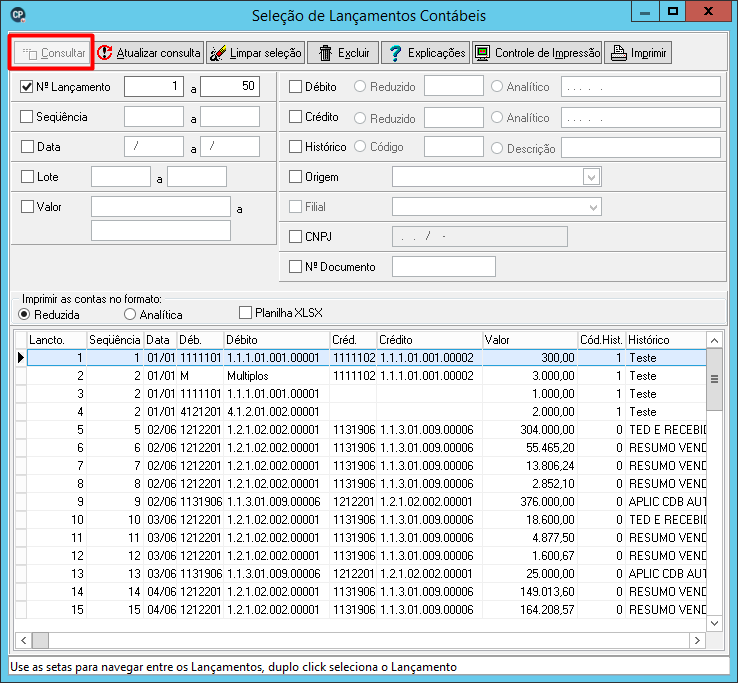Click the value 376.000,00 cell

click(x=530, y=502)
